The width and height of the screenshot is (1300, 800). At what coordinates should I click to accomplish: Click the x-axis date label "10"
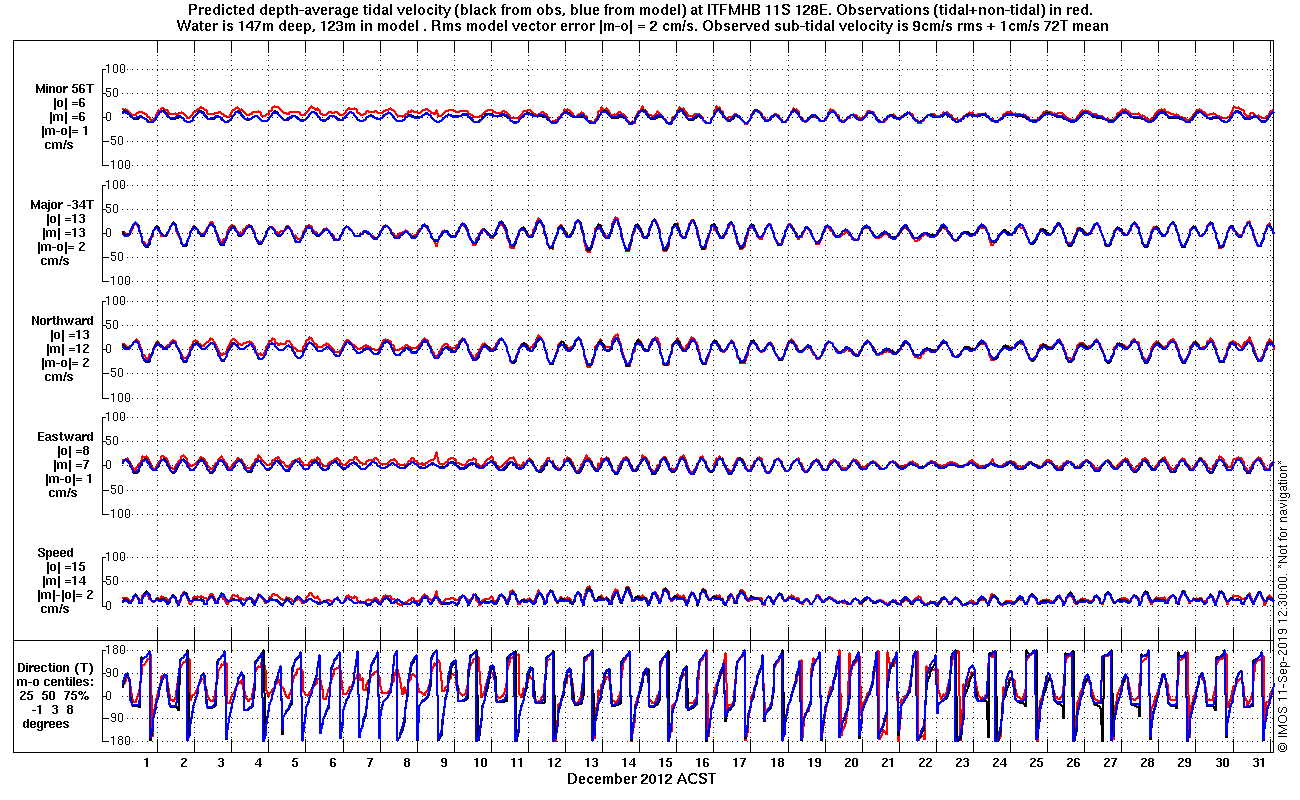pos(480,762)
